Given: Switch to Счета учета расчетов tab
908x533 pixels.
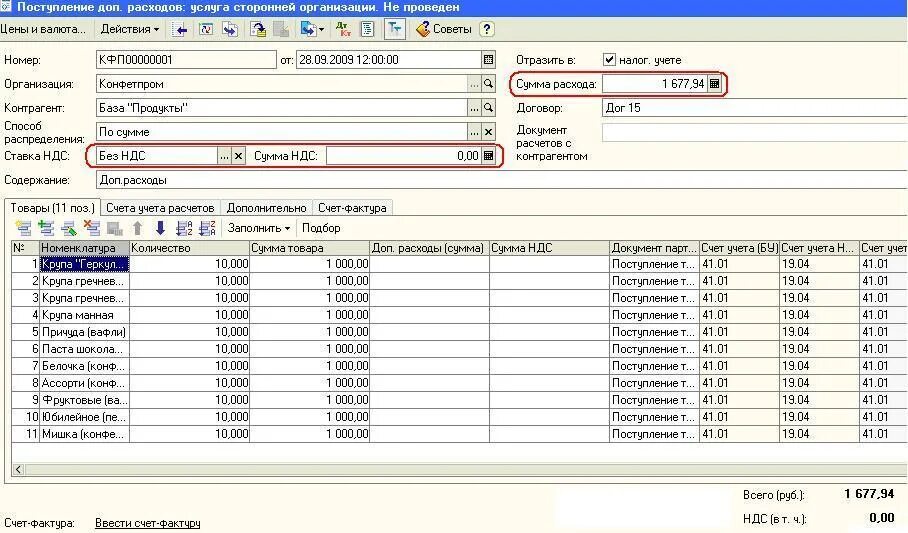Looking at the screenshot, I should (x=160, y=208).
